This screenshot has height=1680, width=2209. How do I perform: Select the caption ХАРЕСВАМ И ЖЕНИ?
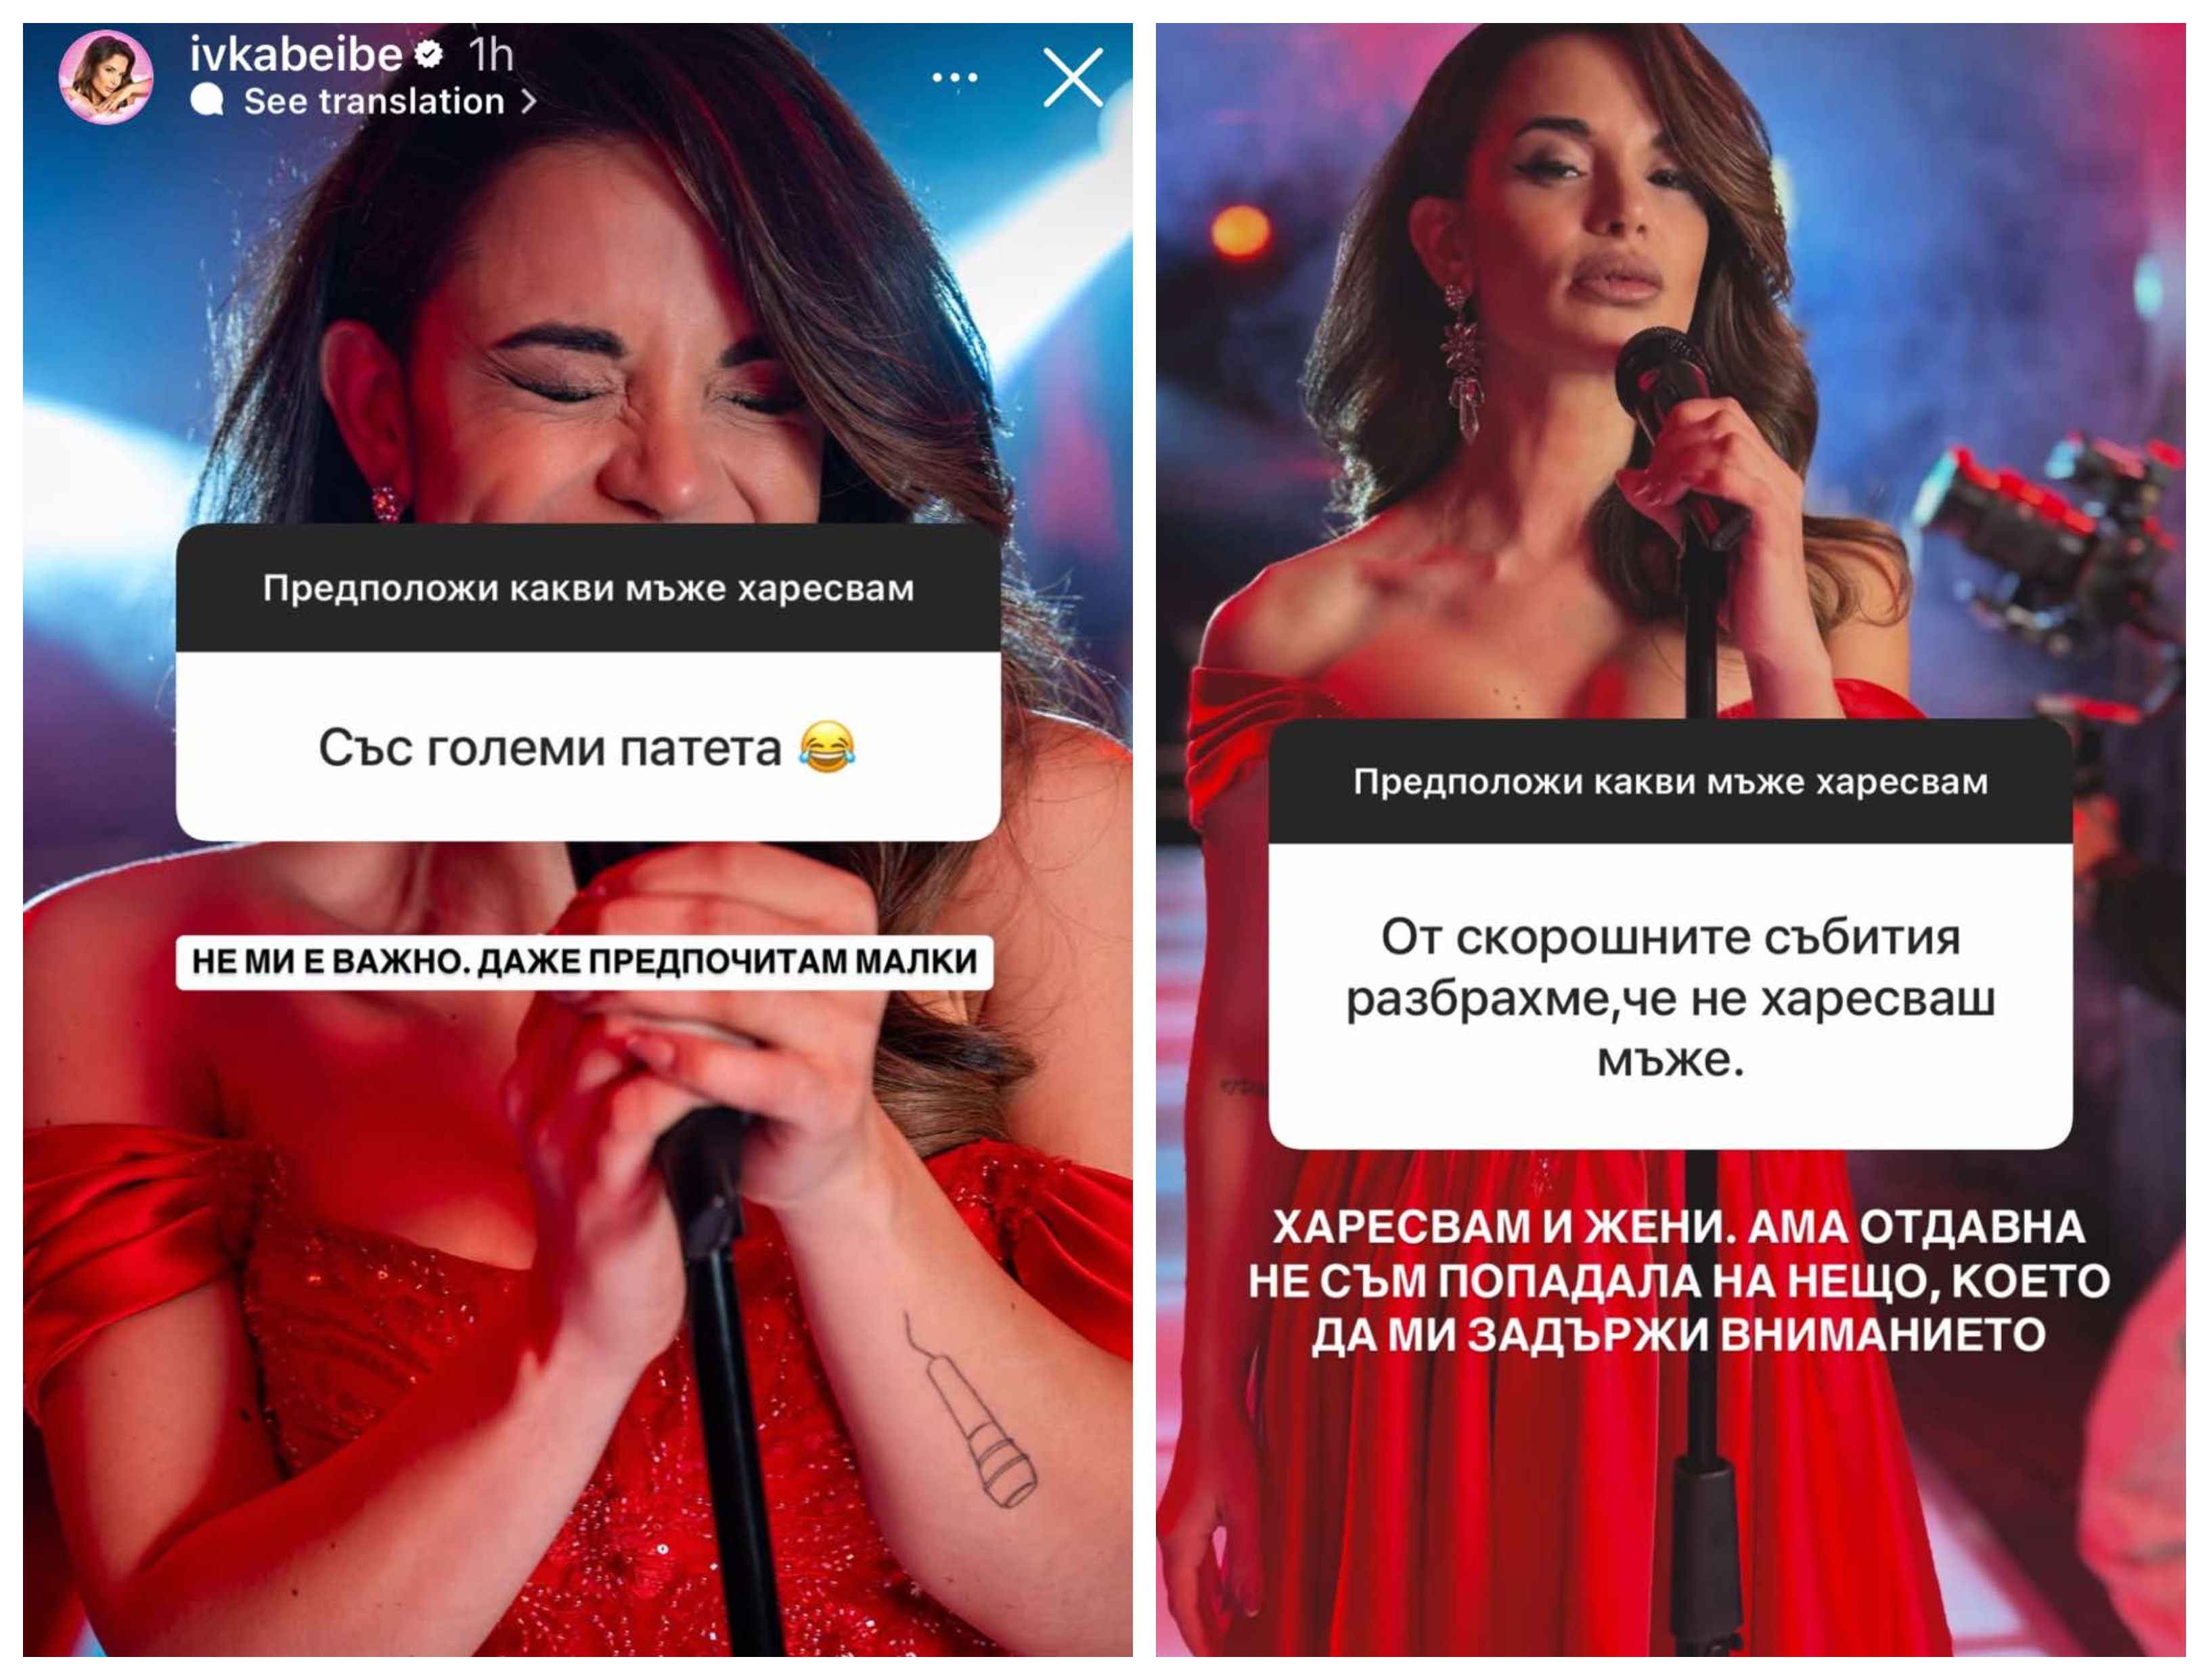click(1678, 1281)
